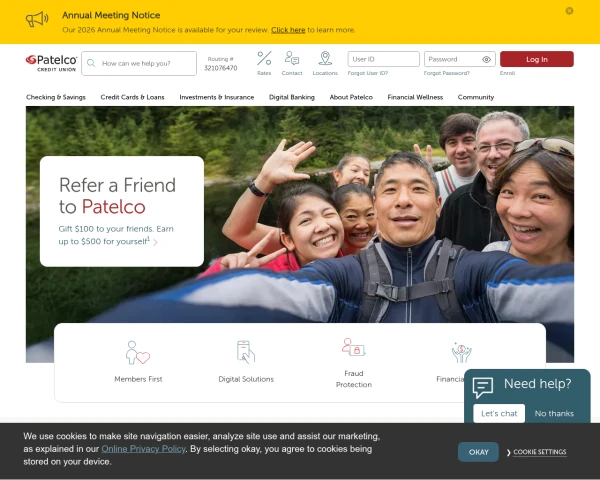Toggle password visibility eye icon
The width and height of the screenshot is (600, 480).
point(486,60)
